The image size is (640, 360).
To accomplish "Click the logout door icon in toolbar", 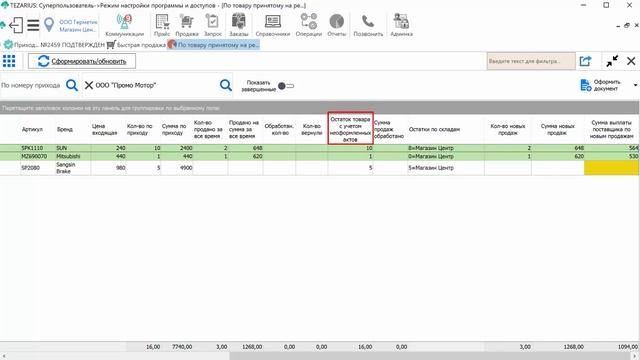I will (16, 25).
